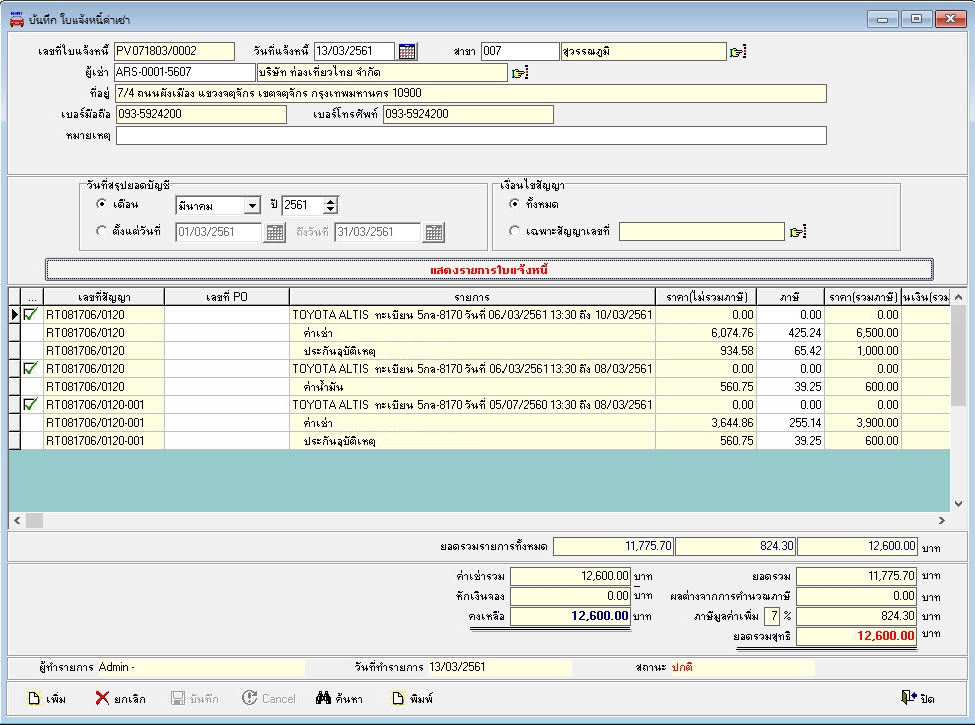Open calendar picker next to invoice date 13/03/2561

click(x=407, y=51)
